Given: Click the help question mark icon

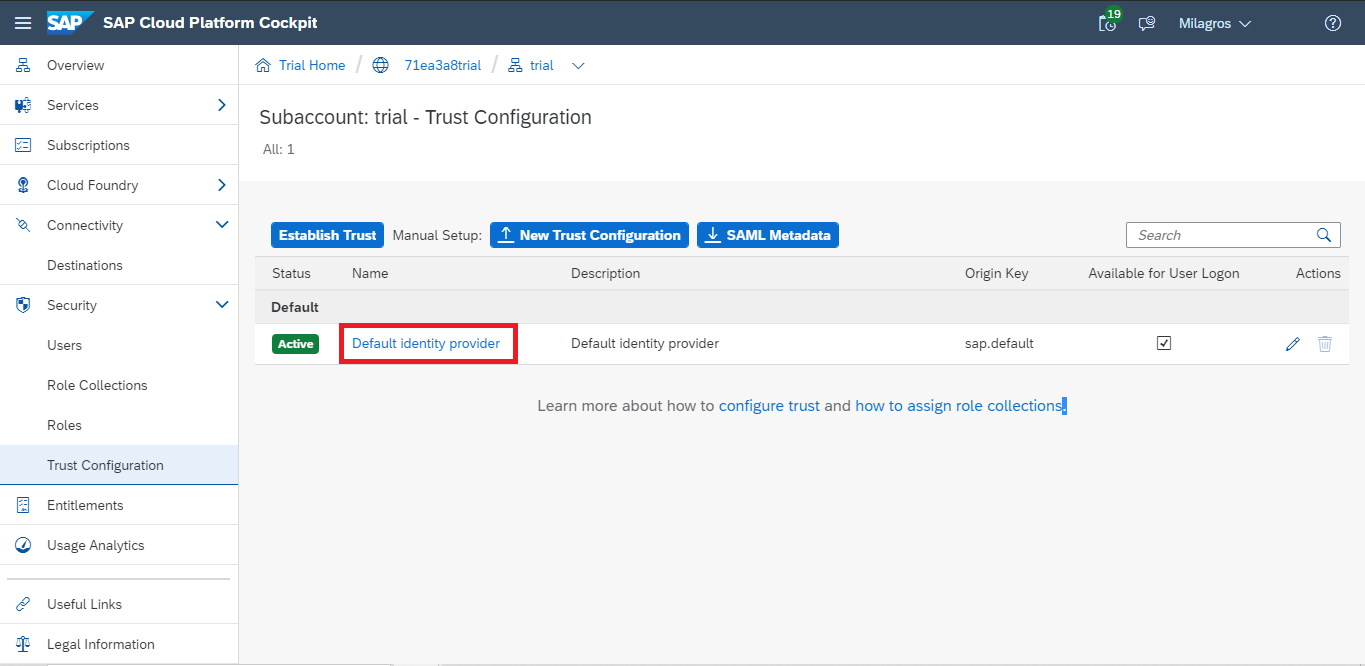Looking at the screenshot, I should (1332, 23).
